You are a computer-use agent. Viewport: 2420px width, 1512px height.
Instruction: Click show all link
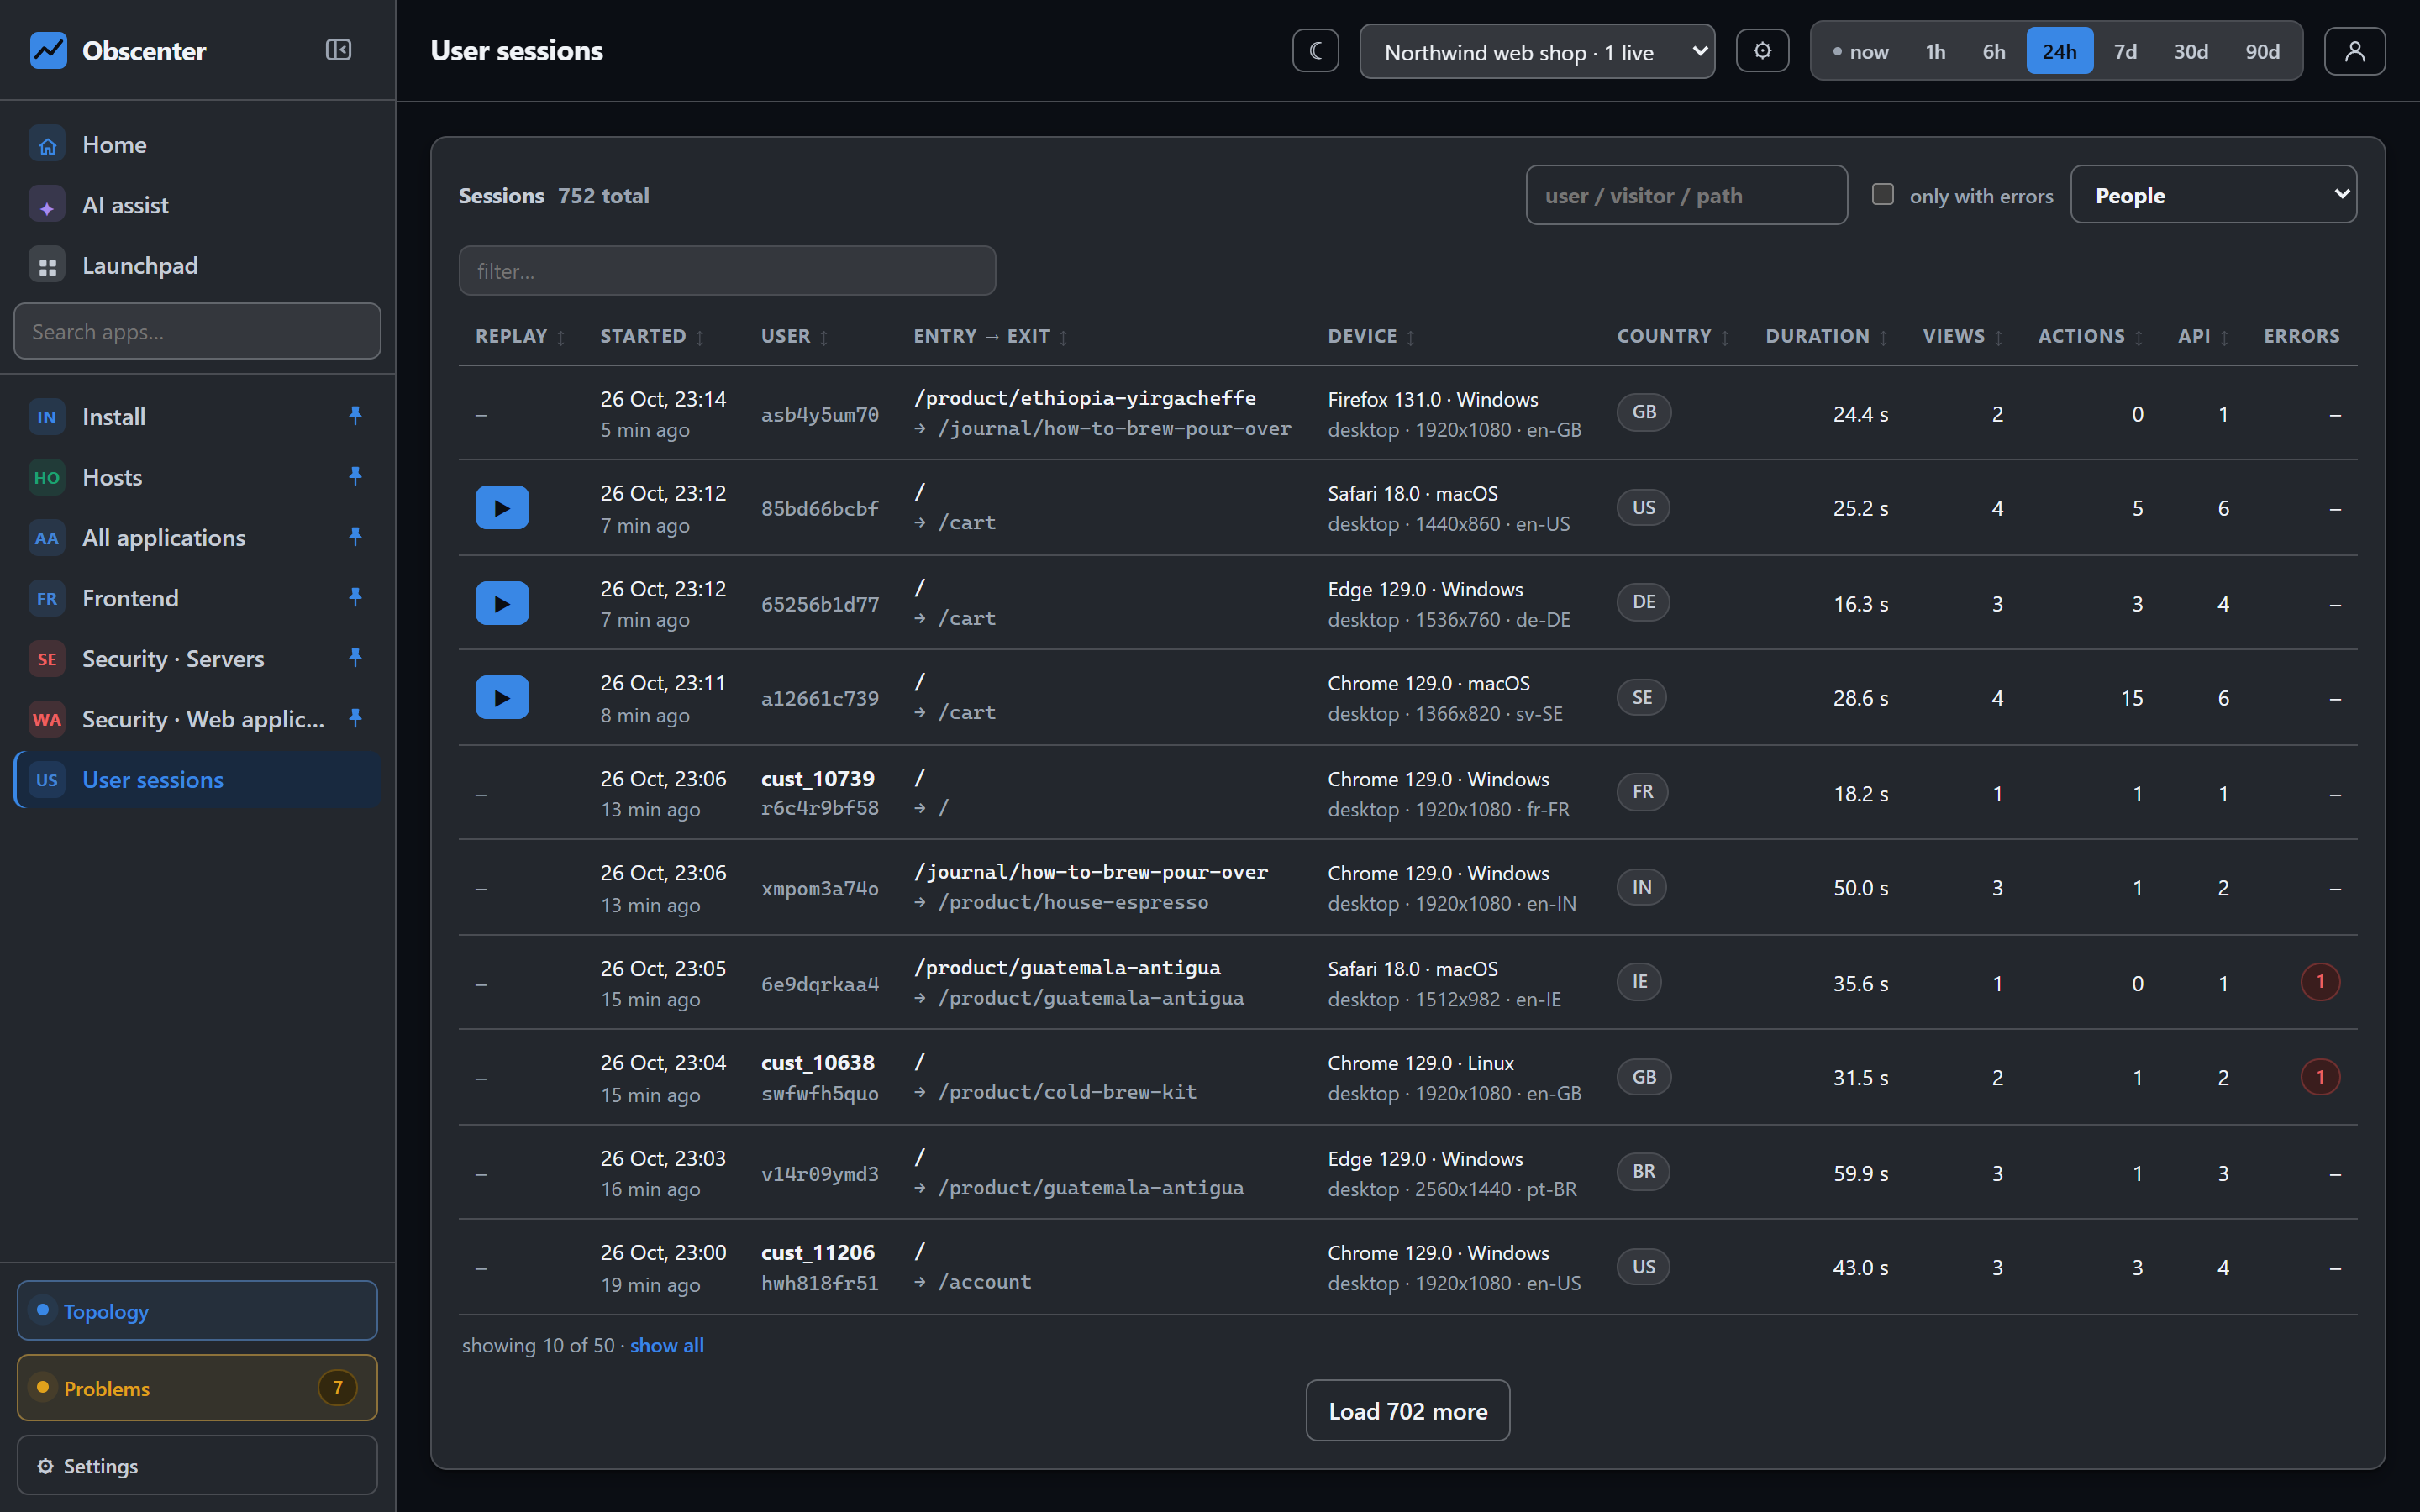coord(666,1346)
